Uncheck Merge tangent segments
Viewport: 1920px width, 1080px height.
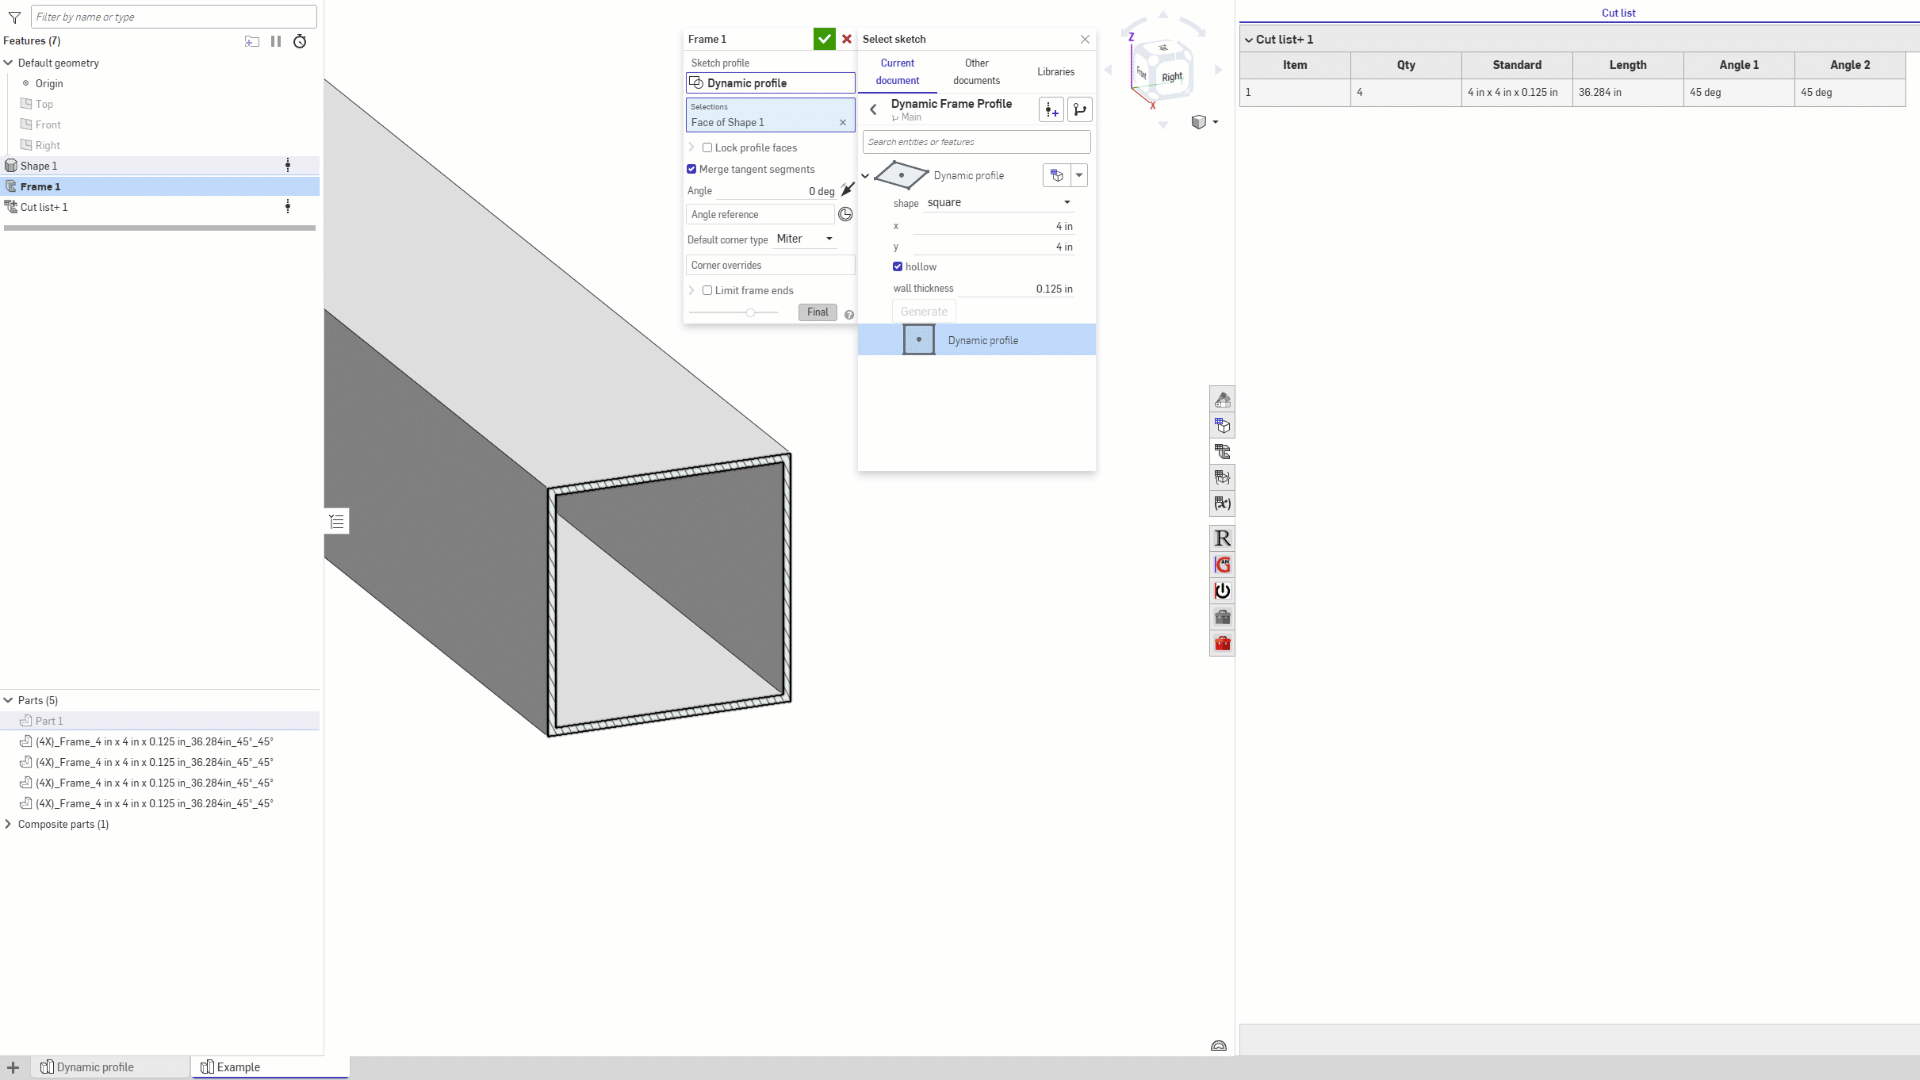(x=691, y=169)
